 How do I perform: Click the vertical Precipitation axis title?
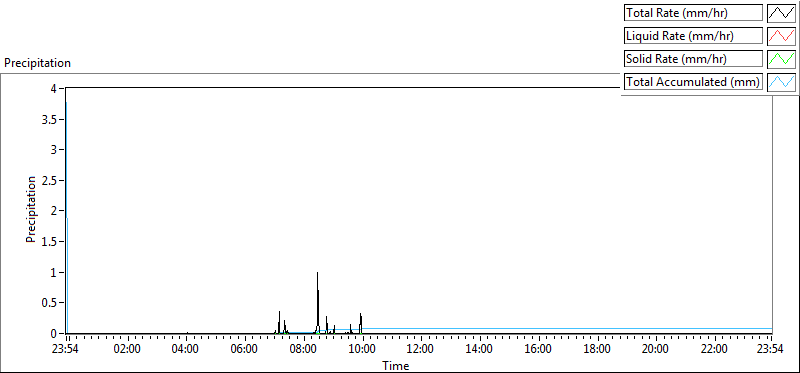pyautogui.click(x=31, y=209)
